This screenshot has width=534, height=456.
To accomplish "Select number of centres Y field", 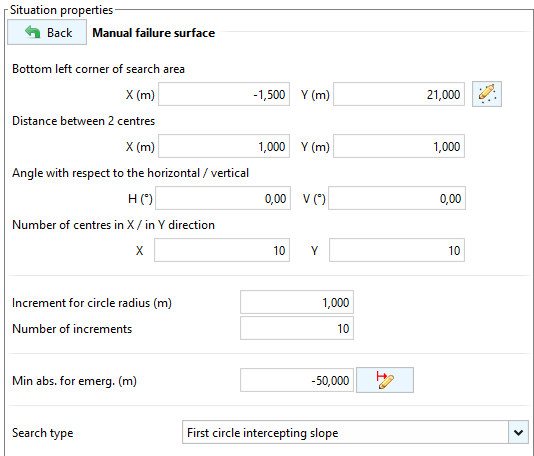I will click(397, 250).
